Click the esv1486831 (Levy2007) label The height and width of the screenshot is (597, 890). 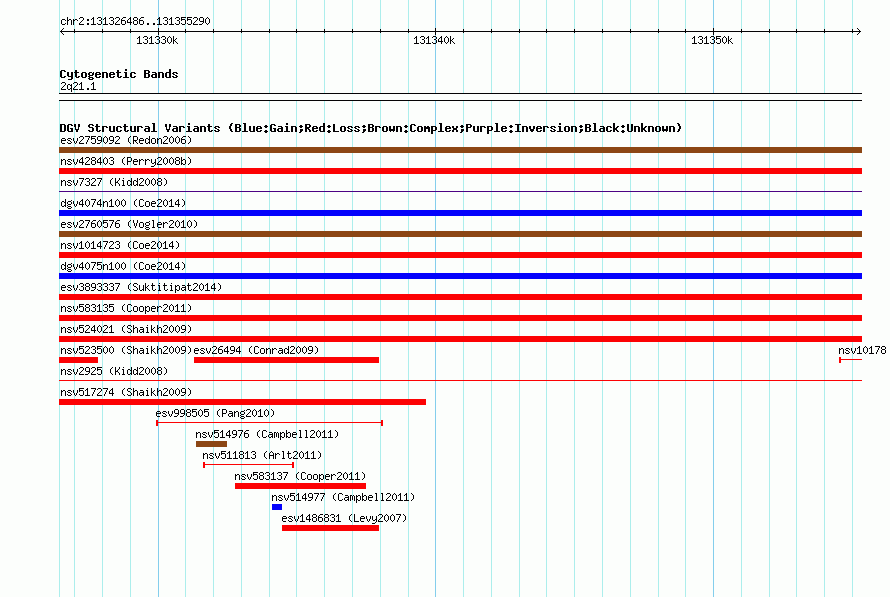pos(344,518)
